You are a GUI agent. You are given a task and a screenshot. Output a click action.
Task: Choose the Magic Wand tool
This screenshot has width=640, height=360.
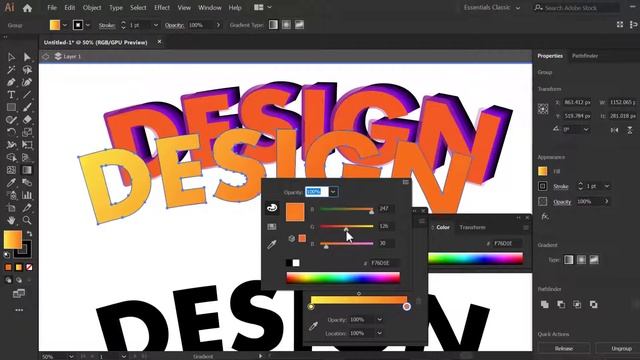pos(11,70)
